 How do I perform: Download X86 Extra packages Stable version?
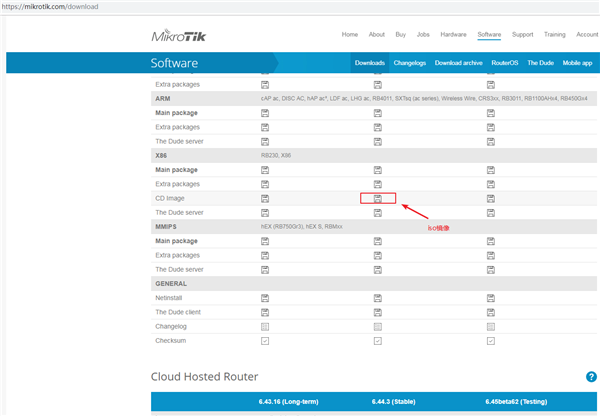click(378, 184)
